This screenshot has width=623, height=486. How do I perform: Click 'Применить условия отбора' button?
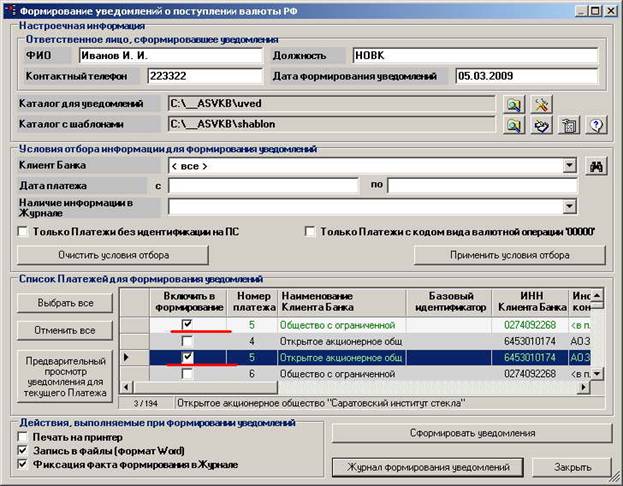pyautogui.click(x=508, y=254)
